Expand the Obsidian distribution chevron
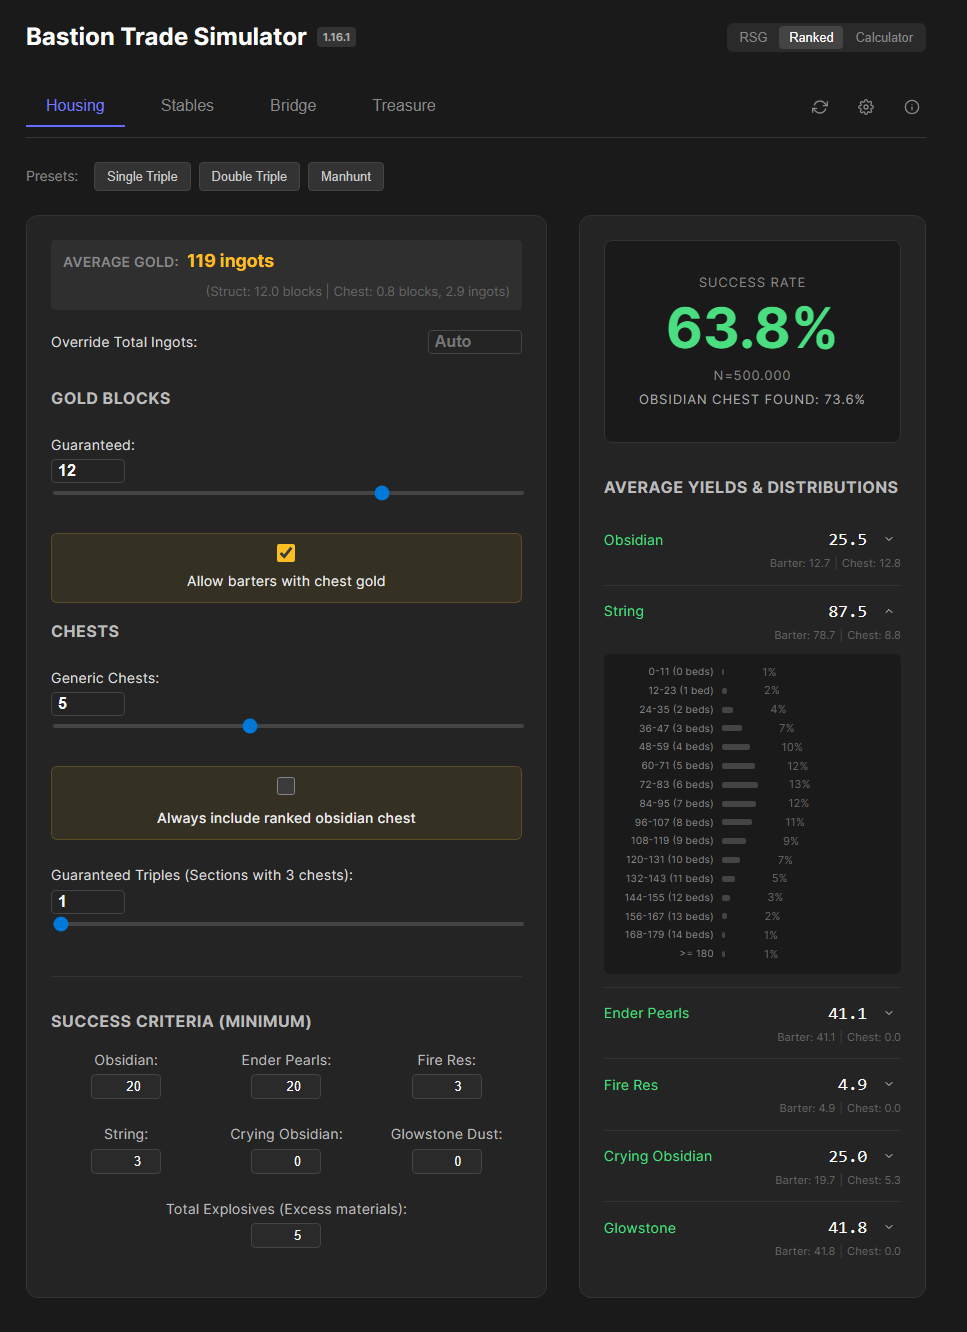Image resolution: width=967 pixels, height=1332 pixels. [889, 540]
